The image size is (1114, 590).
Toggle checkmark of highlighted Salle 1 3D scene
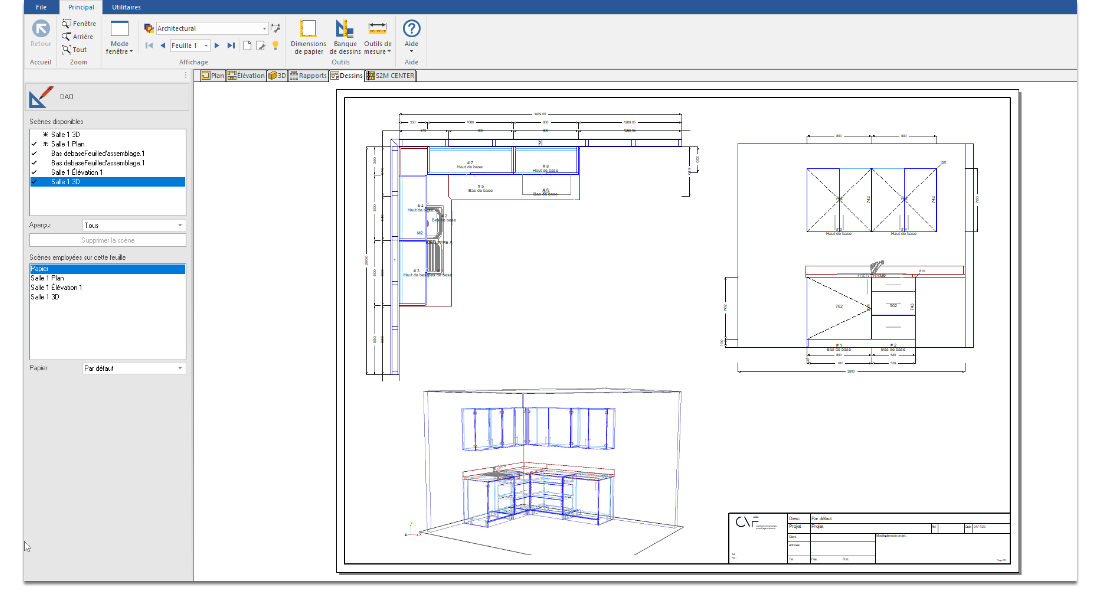coord(34,182)
